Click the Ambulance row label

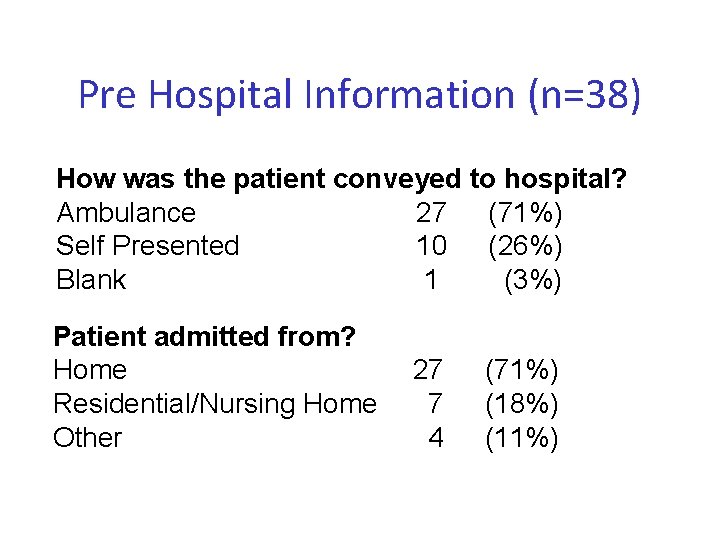pos(126,212)
